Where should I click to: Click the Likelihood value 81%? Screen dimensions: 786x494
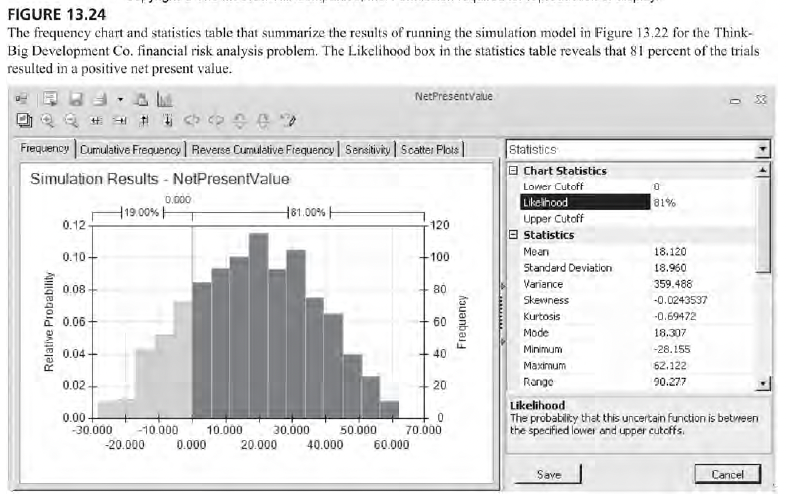(x=665, y=203)
